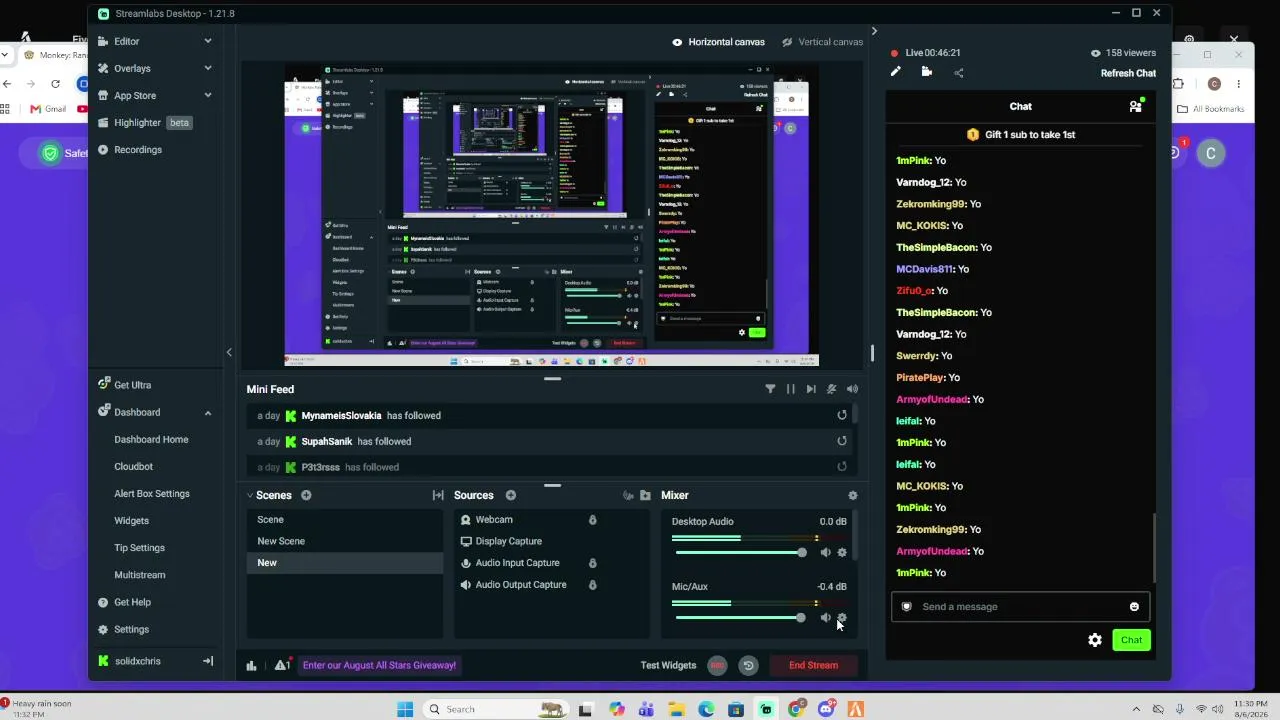Replay the MynameisSlovakia follow alert

tap(842, 415)
